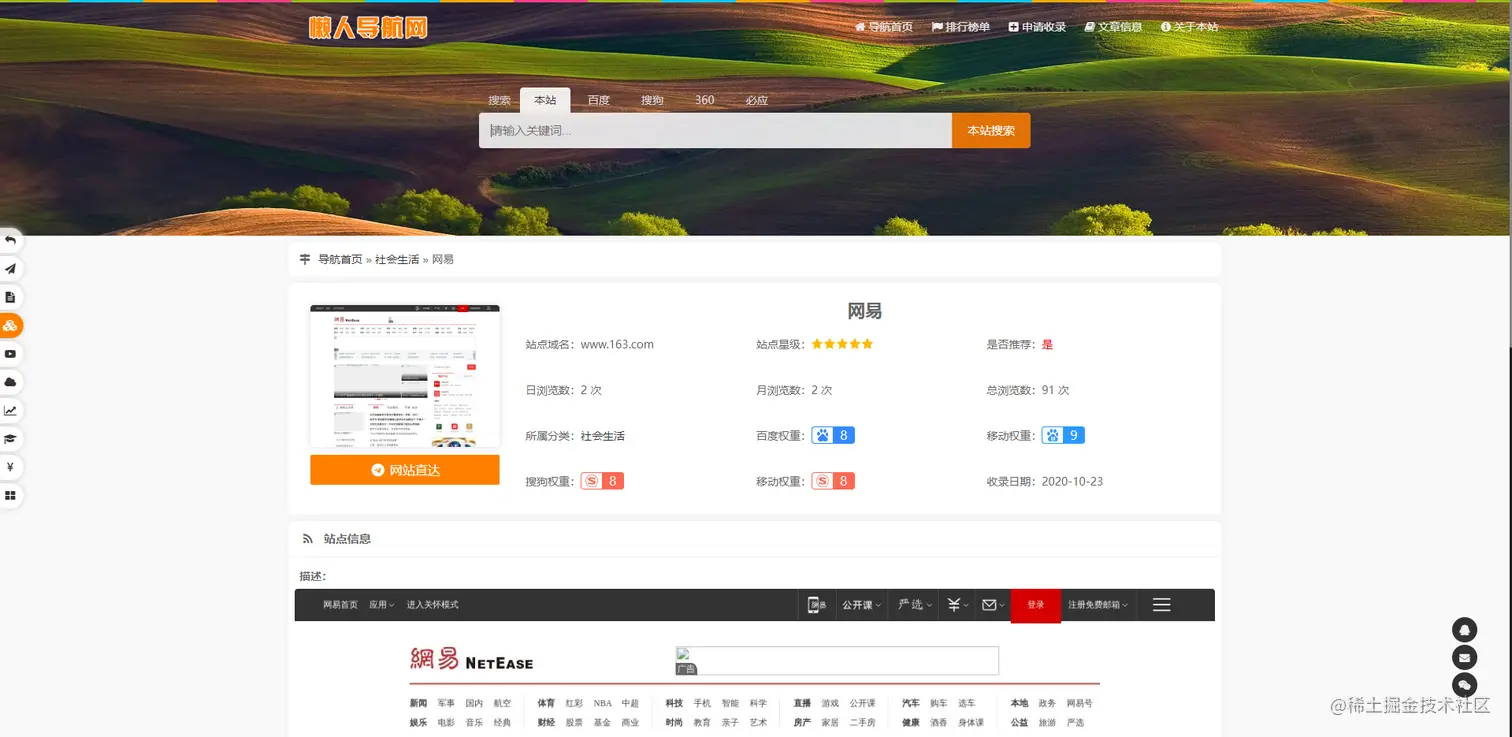Click the orange 本站搜索 button
This screenshot has height=737, width=1512.
coord(991,130)
